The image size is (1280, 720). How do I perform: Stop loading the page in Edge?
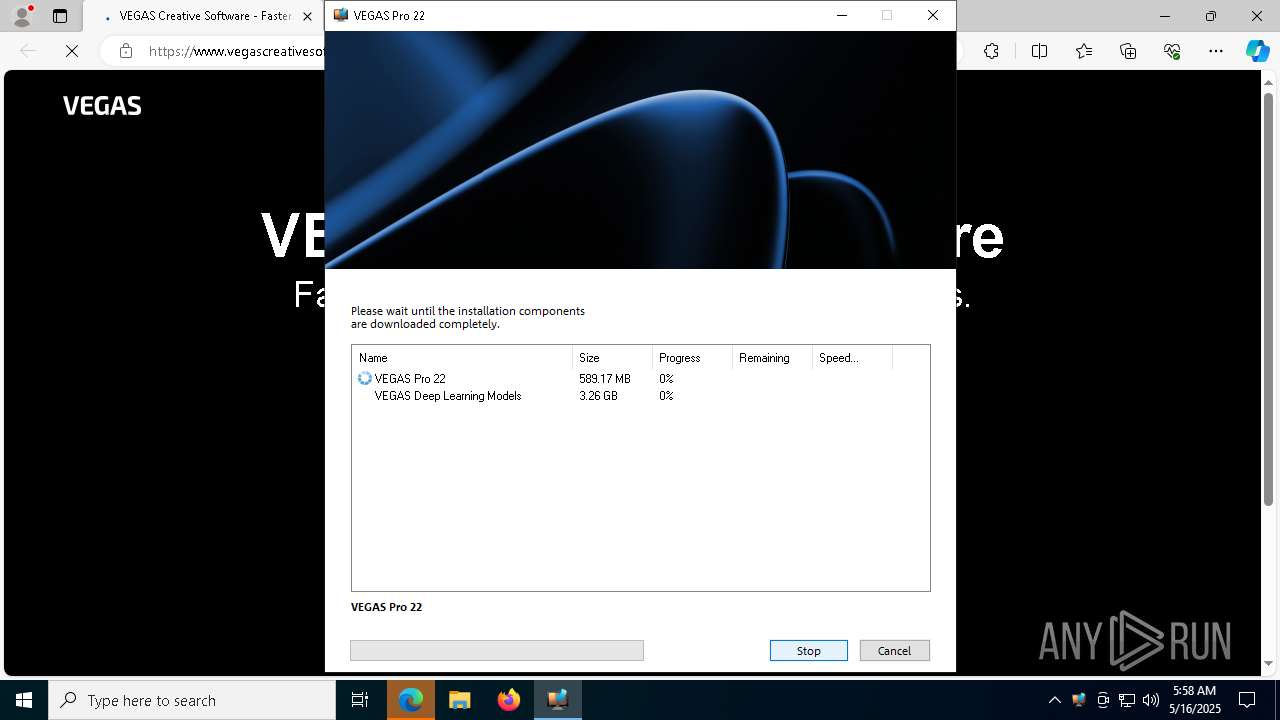pos(72,51)
